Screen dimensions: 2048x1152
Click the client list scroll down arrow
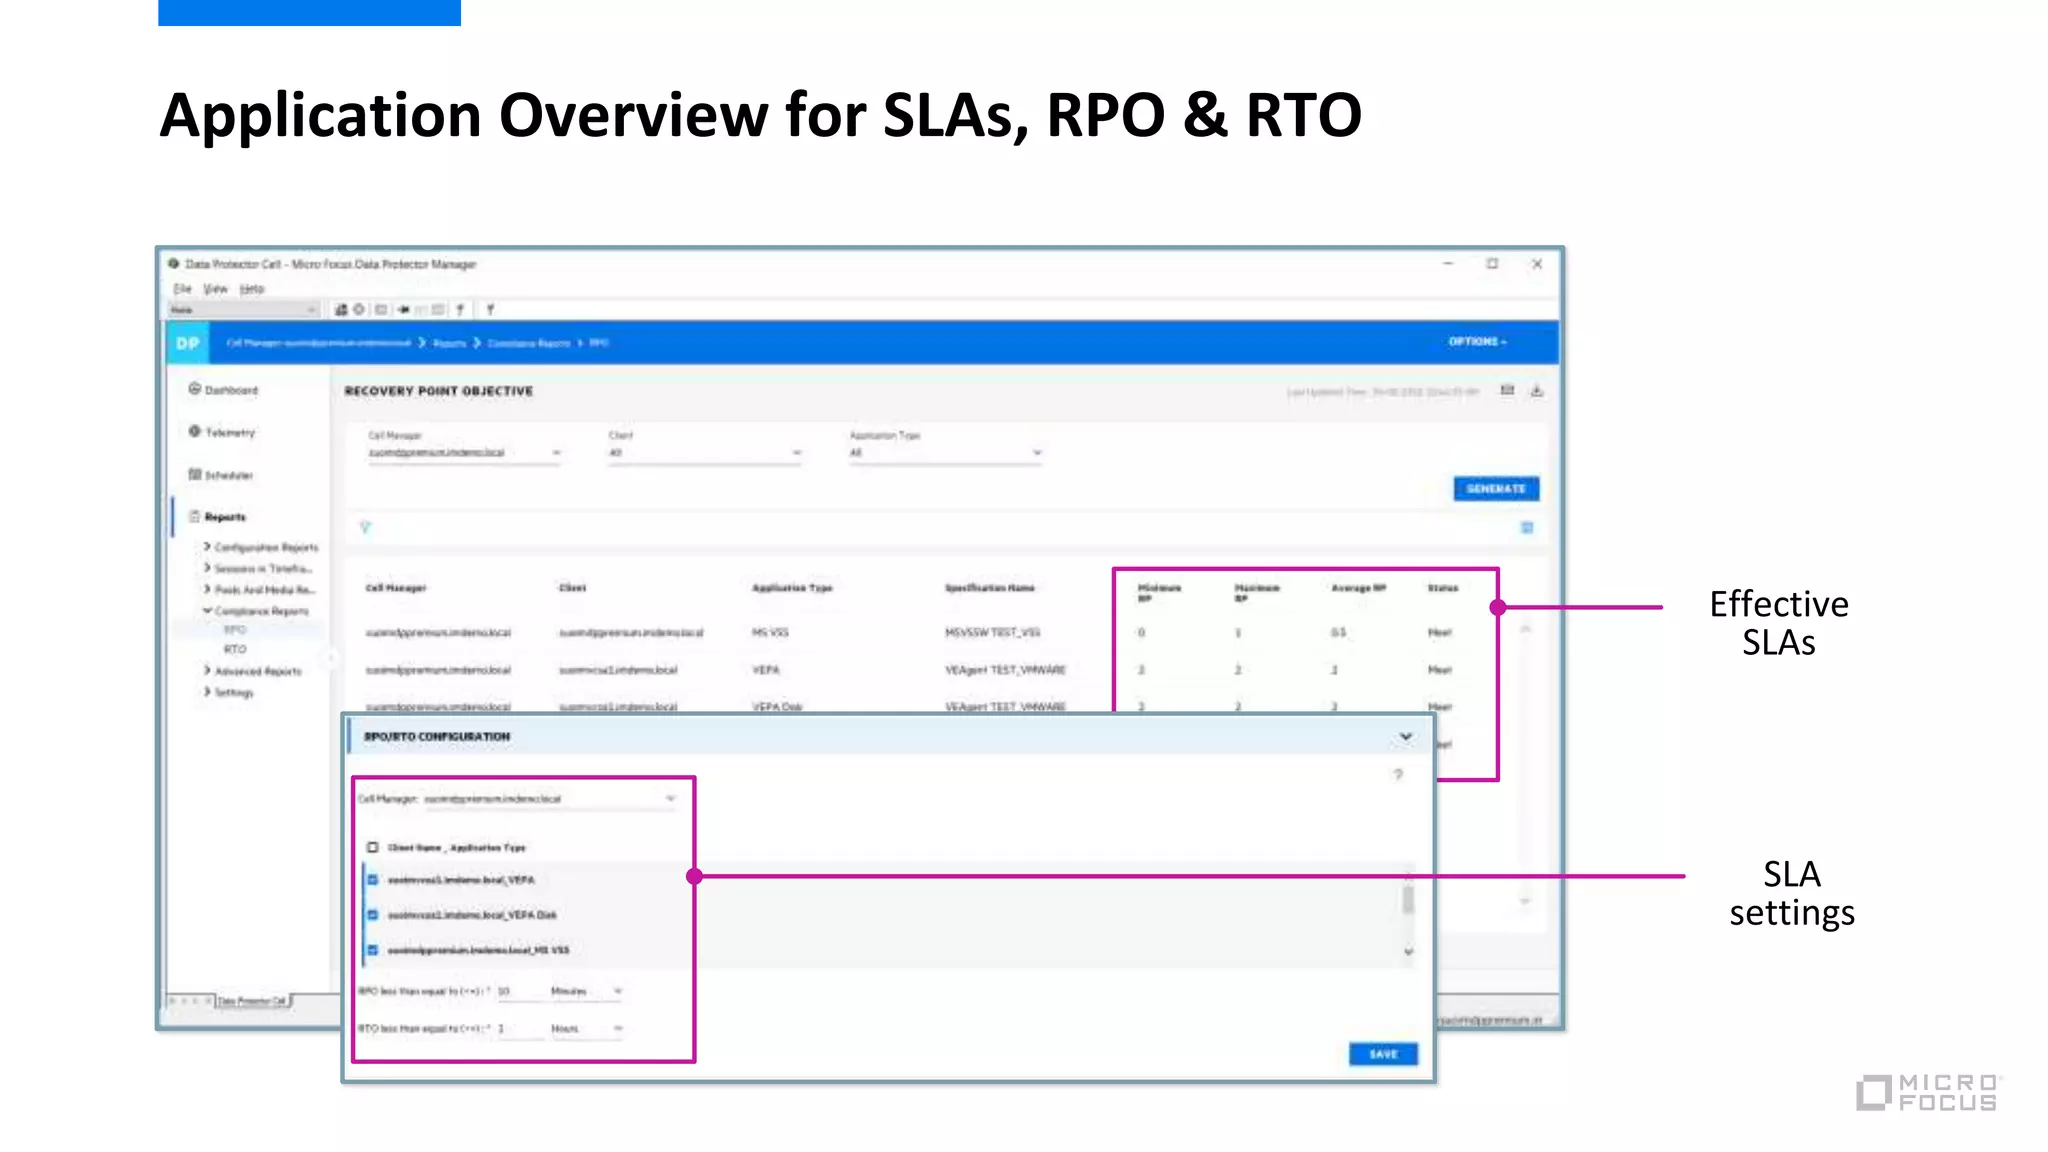tap(1408, 952)
